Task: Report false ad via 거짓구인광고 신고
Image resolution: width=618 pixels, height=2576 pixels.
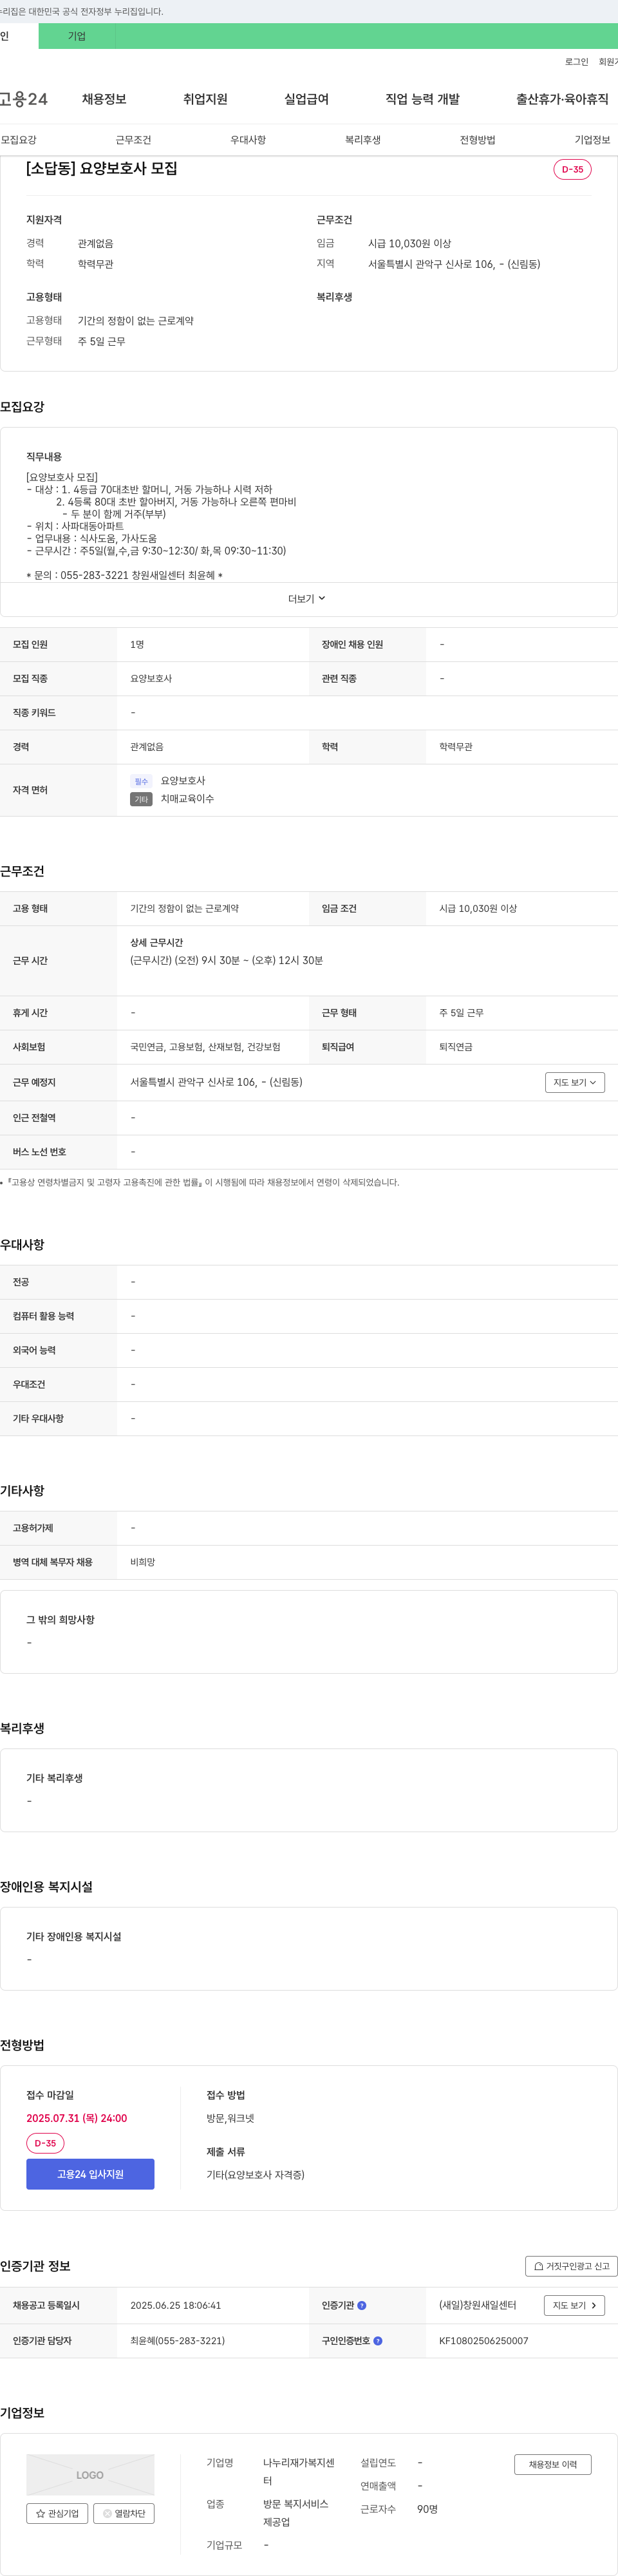Action: pyautogui.click(x=571, y=2266)
